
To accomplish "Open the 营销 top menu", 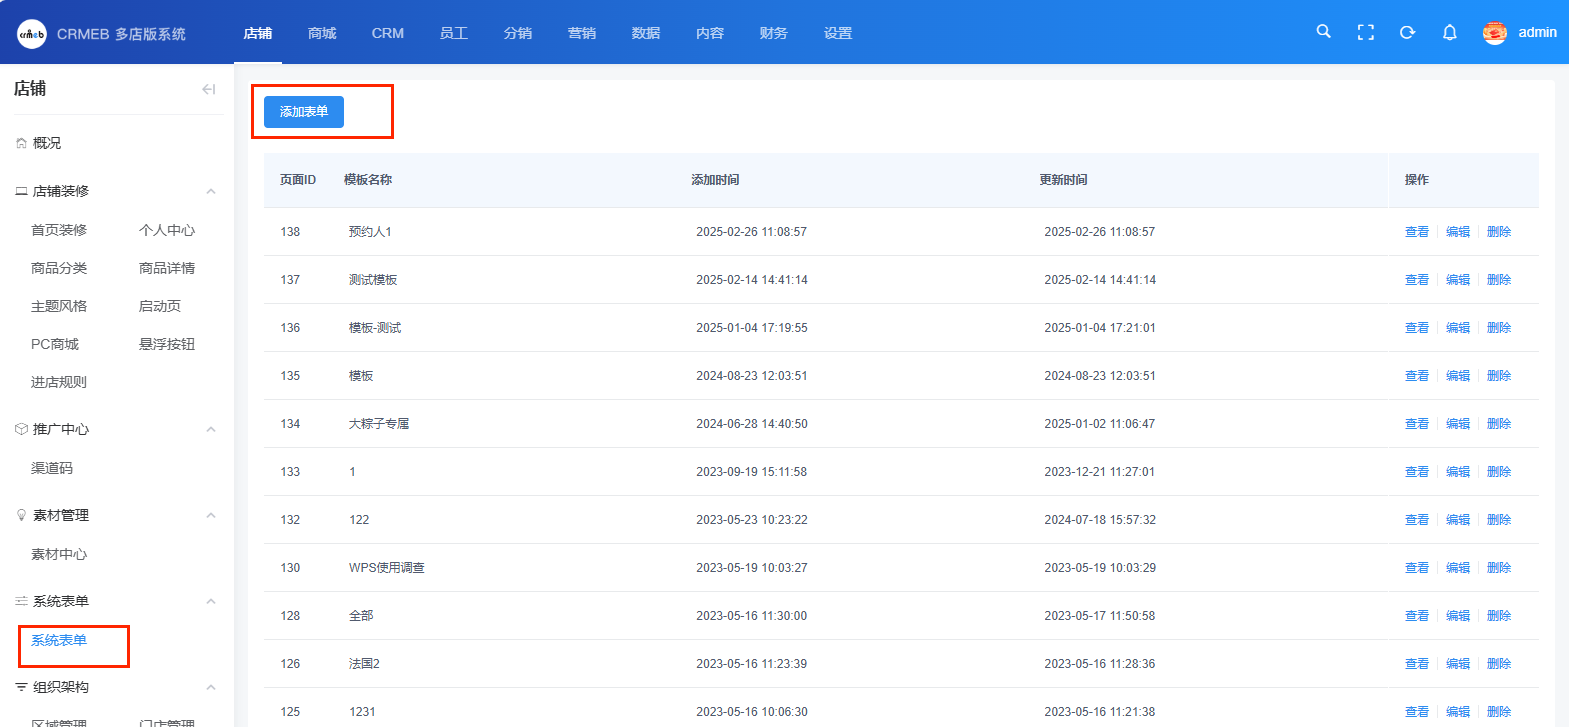I will [x=582, y=33].
